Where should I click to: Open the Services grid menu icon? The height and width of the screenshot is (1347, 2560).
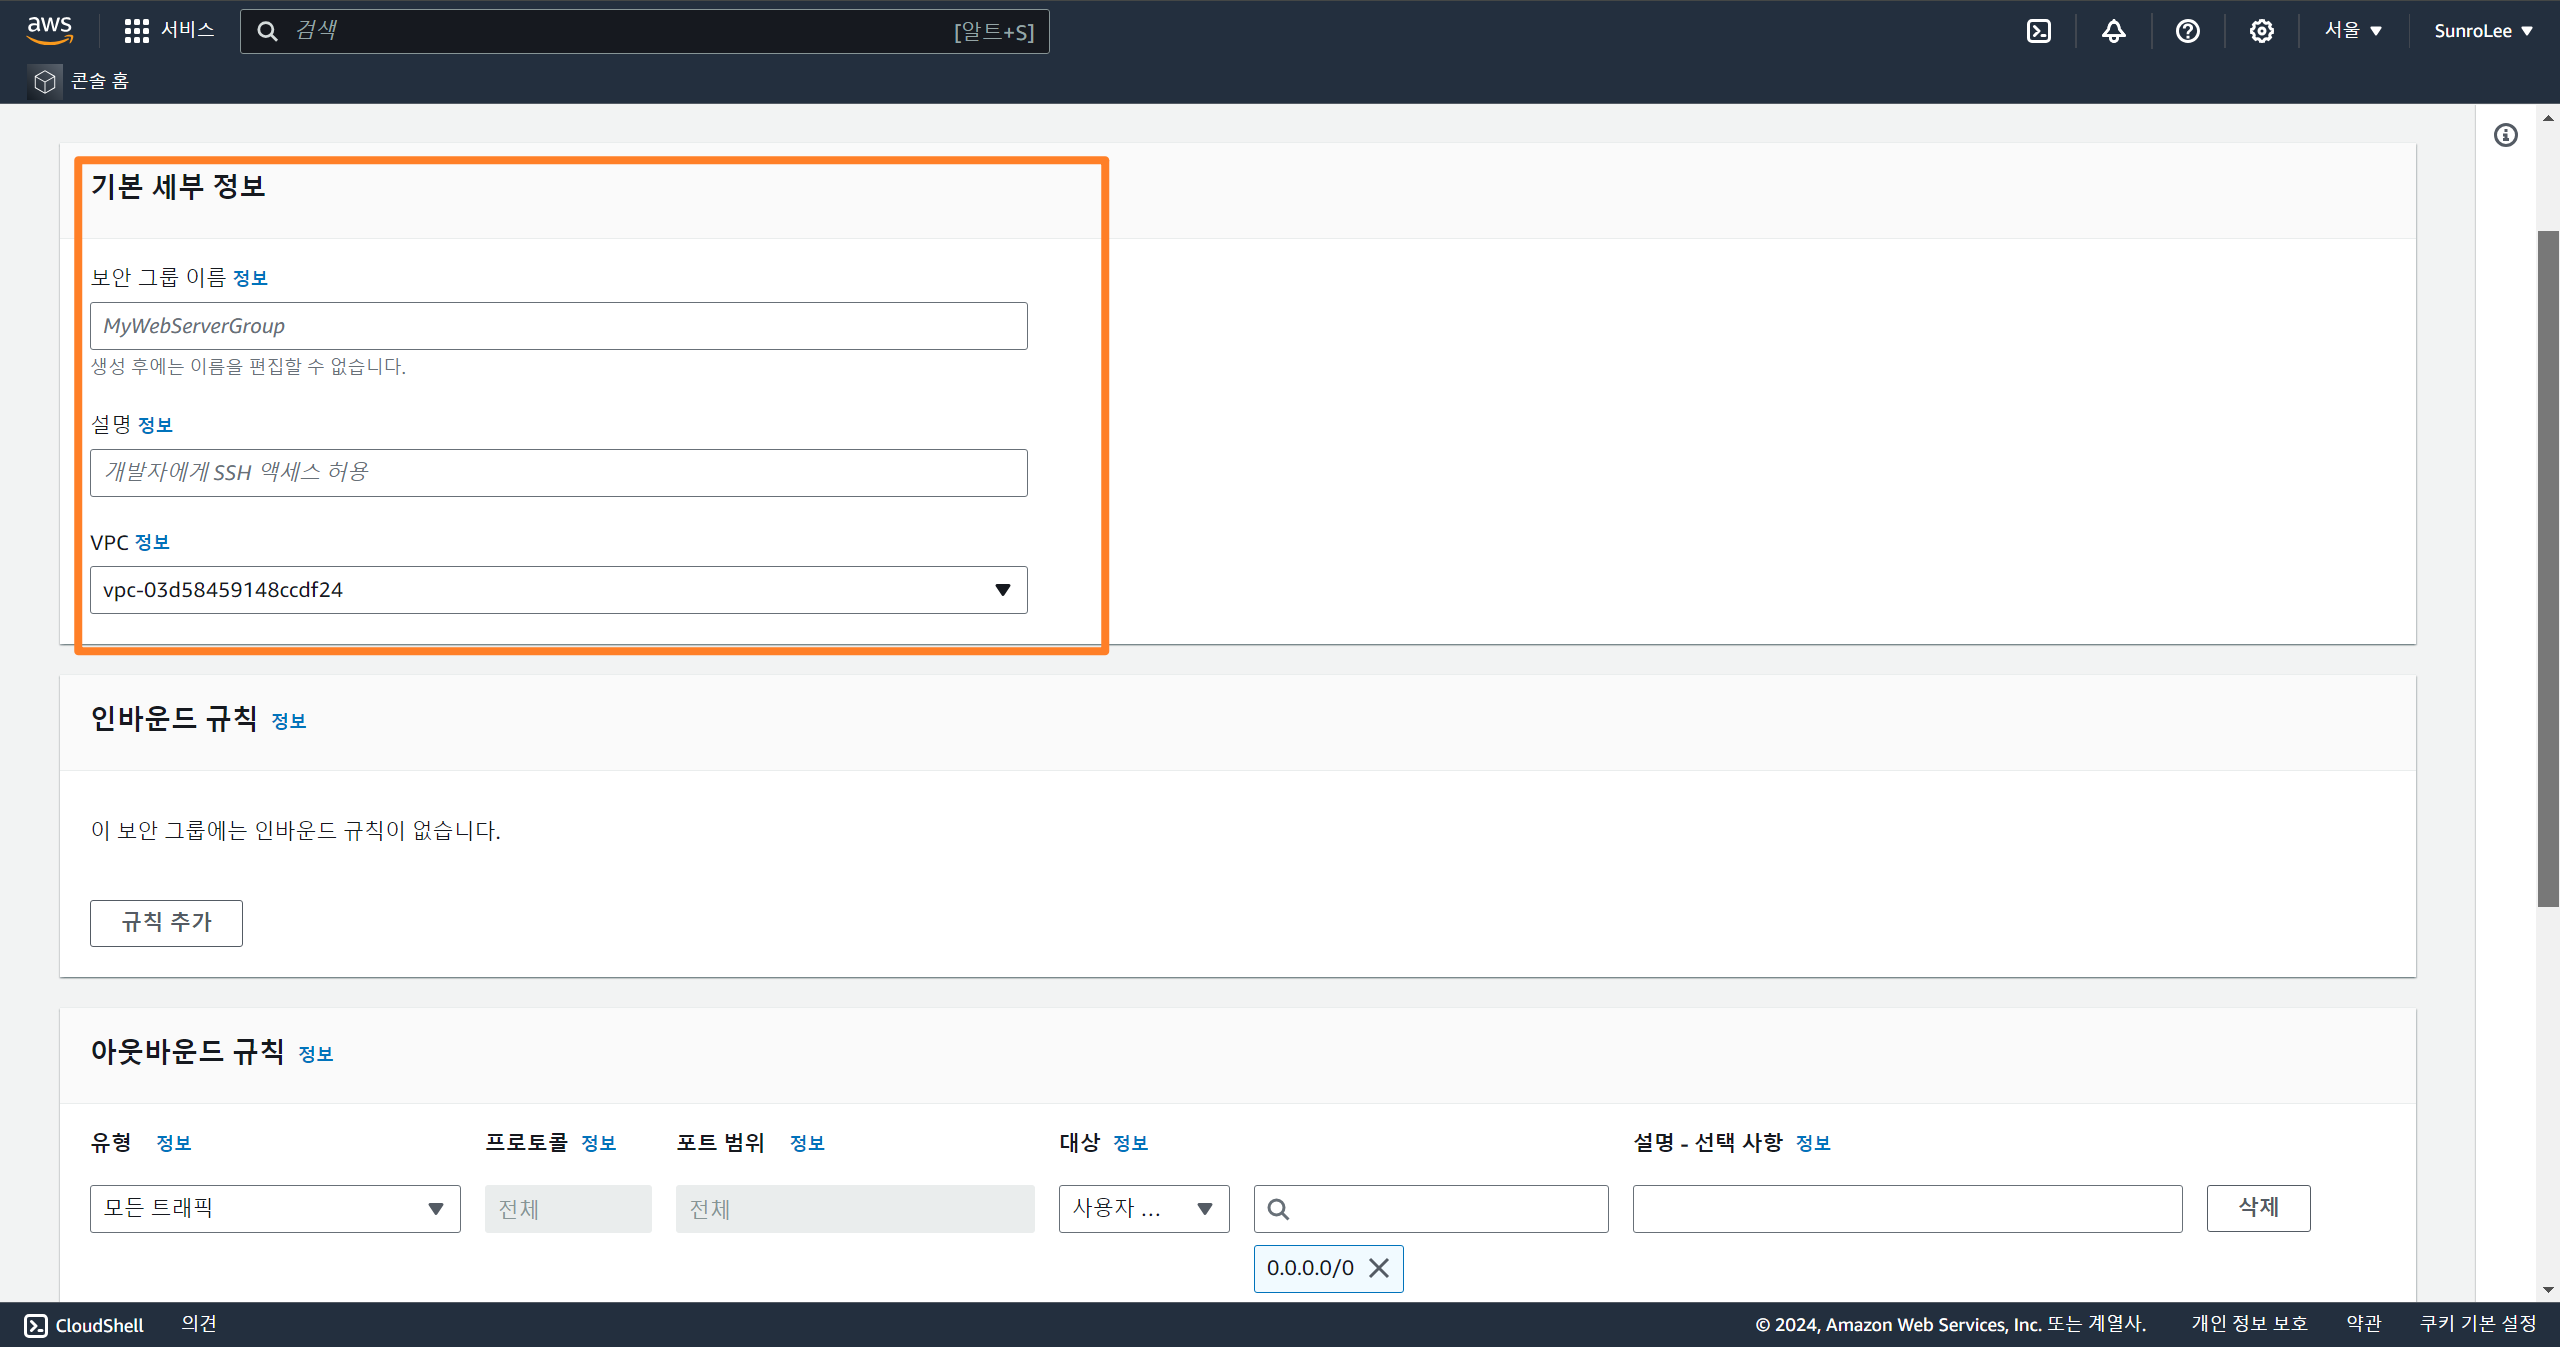pyautogui.click(x=136, y=31)
